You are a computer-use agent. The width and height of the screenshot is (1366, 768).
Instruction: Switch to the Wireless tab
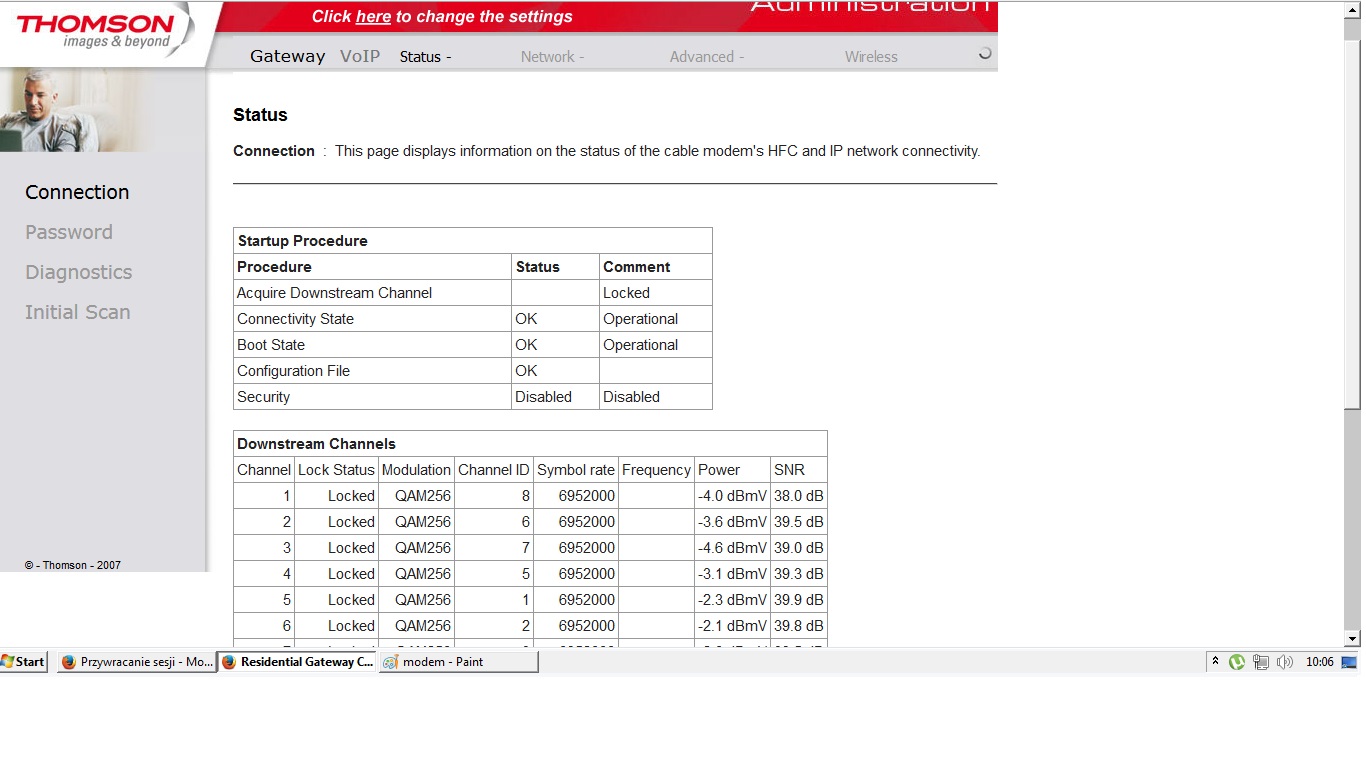coord(871,57)
